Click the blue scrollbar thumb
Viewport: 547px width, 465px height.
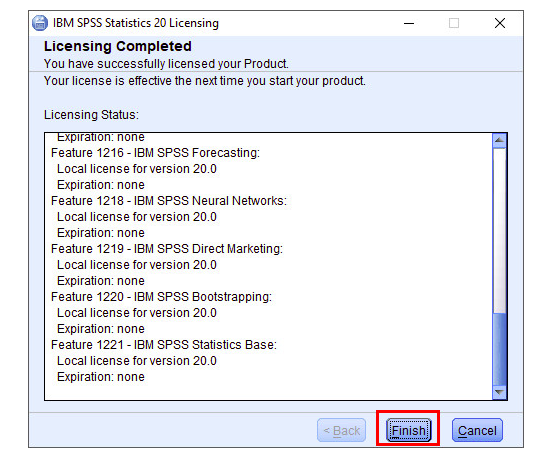tap(499, 349)
